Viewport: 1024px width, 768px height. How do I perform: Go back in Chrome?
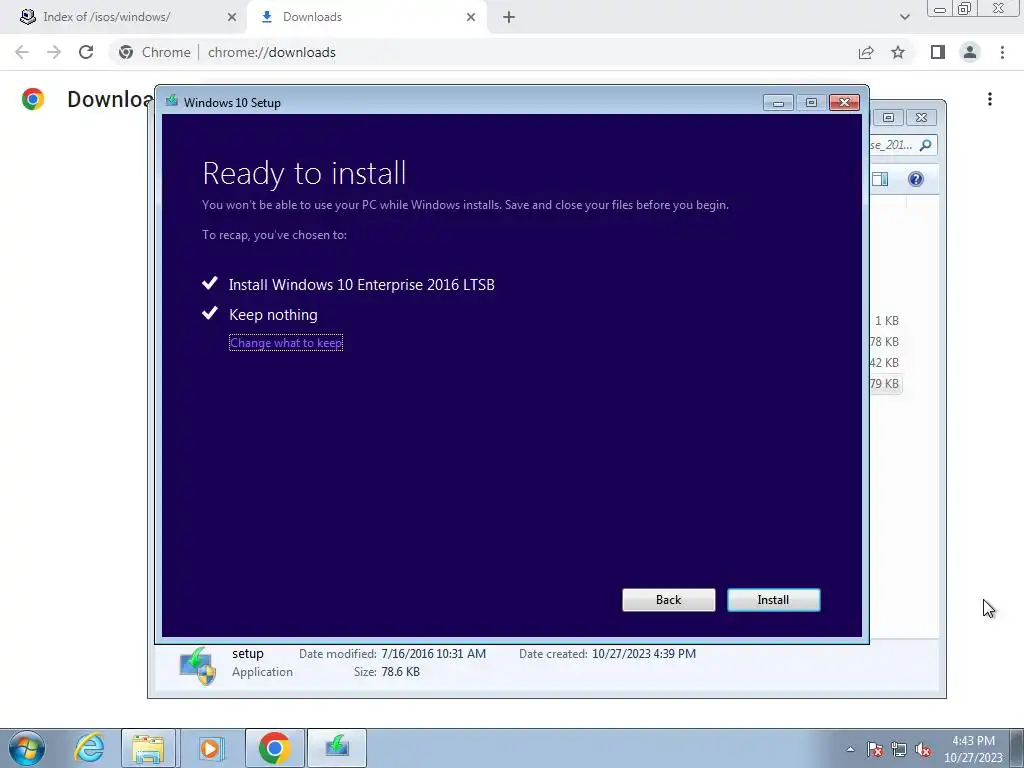click(22, 52)
